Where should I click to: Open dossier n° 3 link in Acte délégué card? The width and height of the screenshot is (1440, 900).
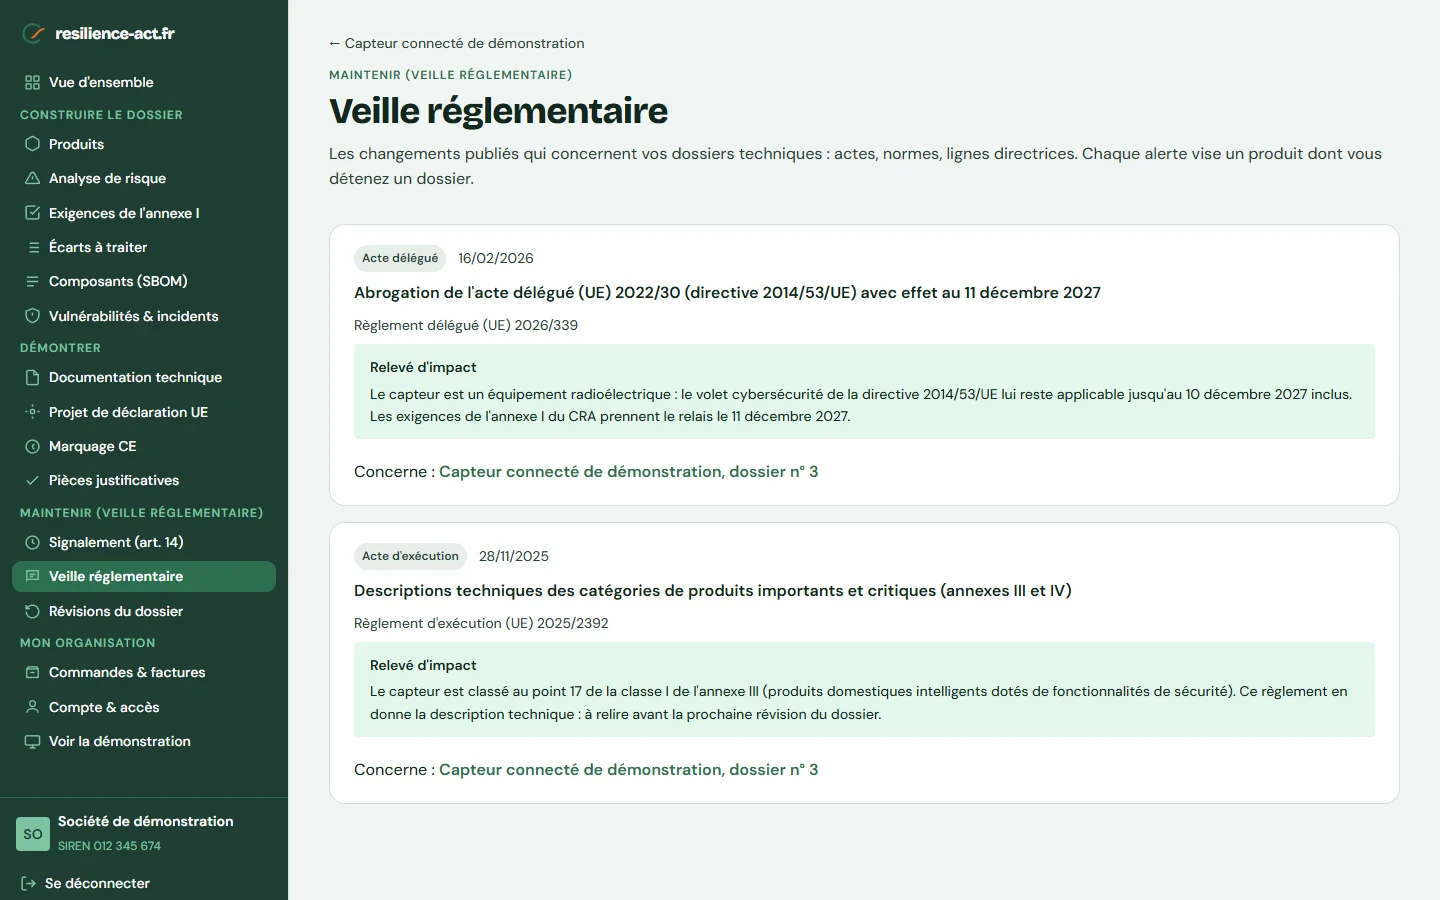click(628, 471)
